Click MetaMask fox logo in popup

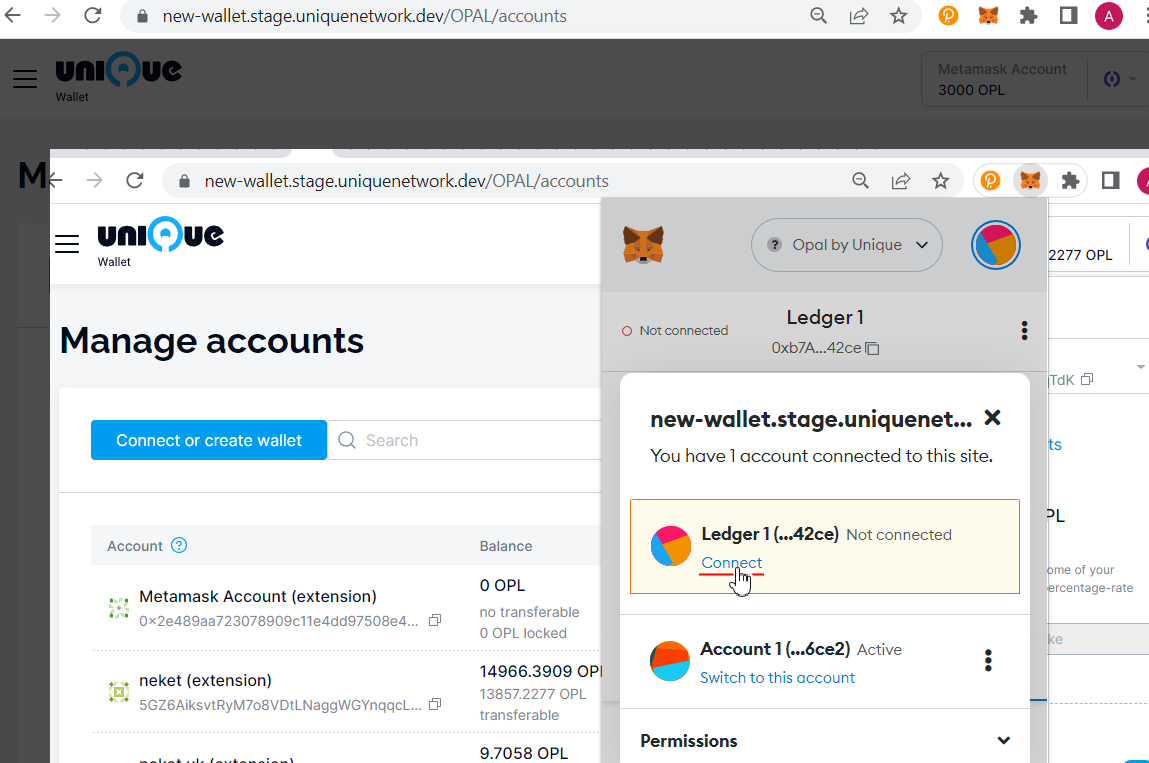(x=643, y=245)
